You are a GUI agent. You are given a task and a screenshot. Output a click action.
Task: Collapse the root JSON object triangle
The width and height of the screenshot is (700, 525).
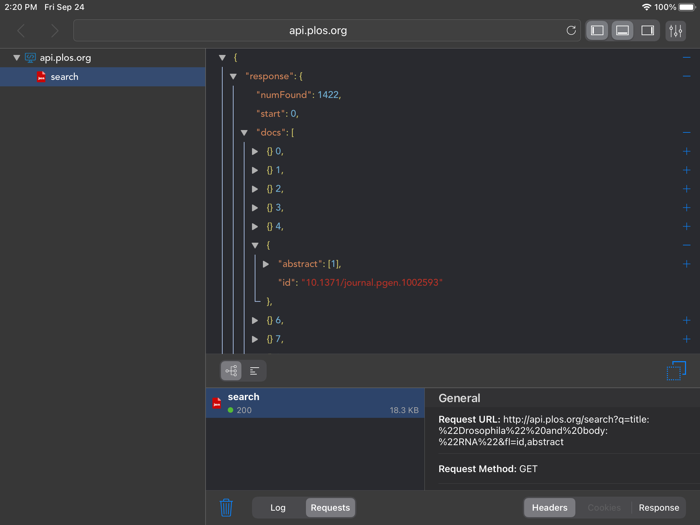click(x=222, y=58)
